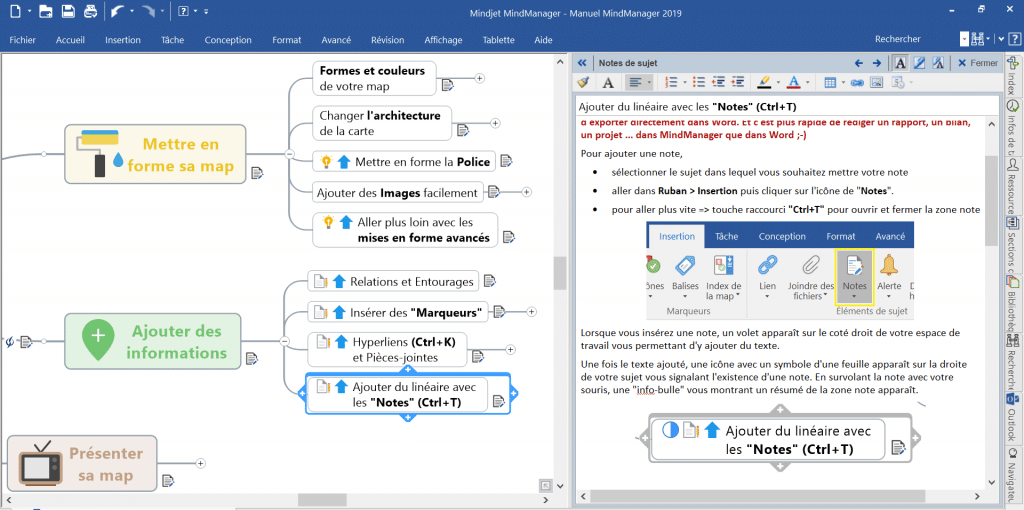Go to previous note with the left arrow
1024x510 pixels.
[x=859, y=63]
